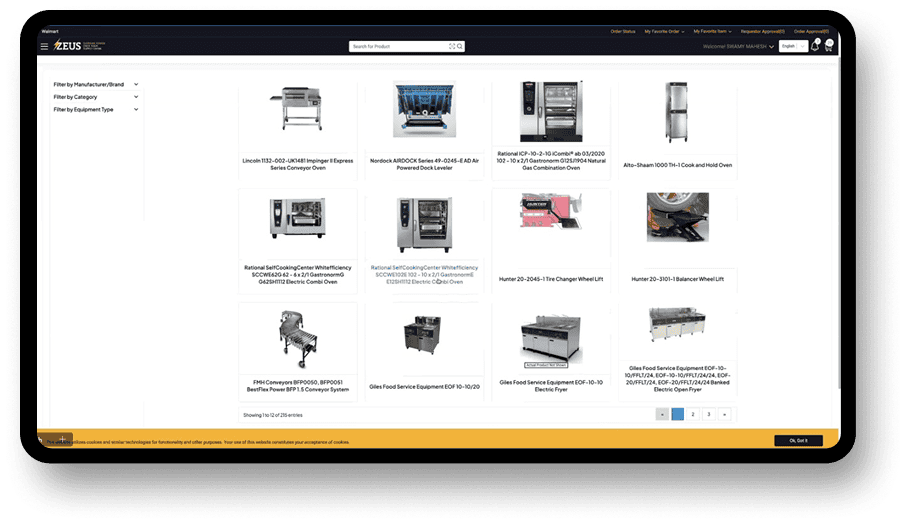Open the Alto-Shaam Cook and Hold Oven image
This screenshot has width=906, height=524.
coord(677,112)
